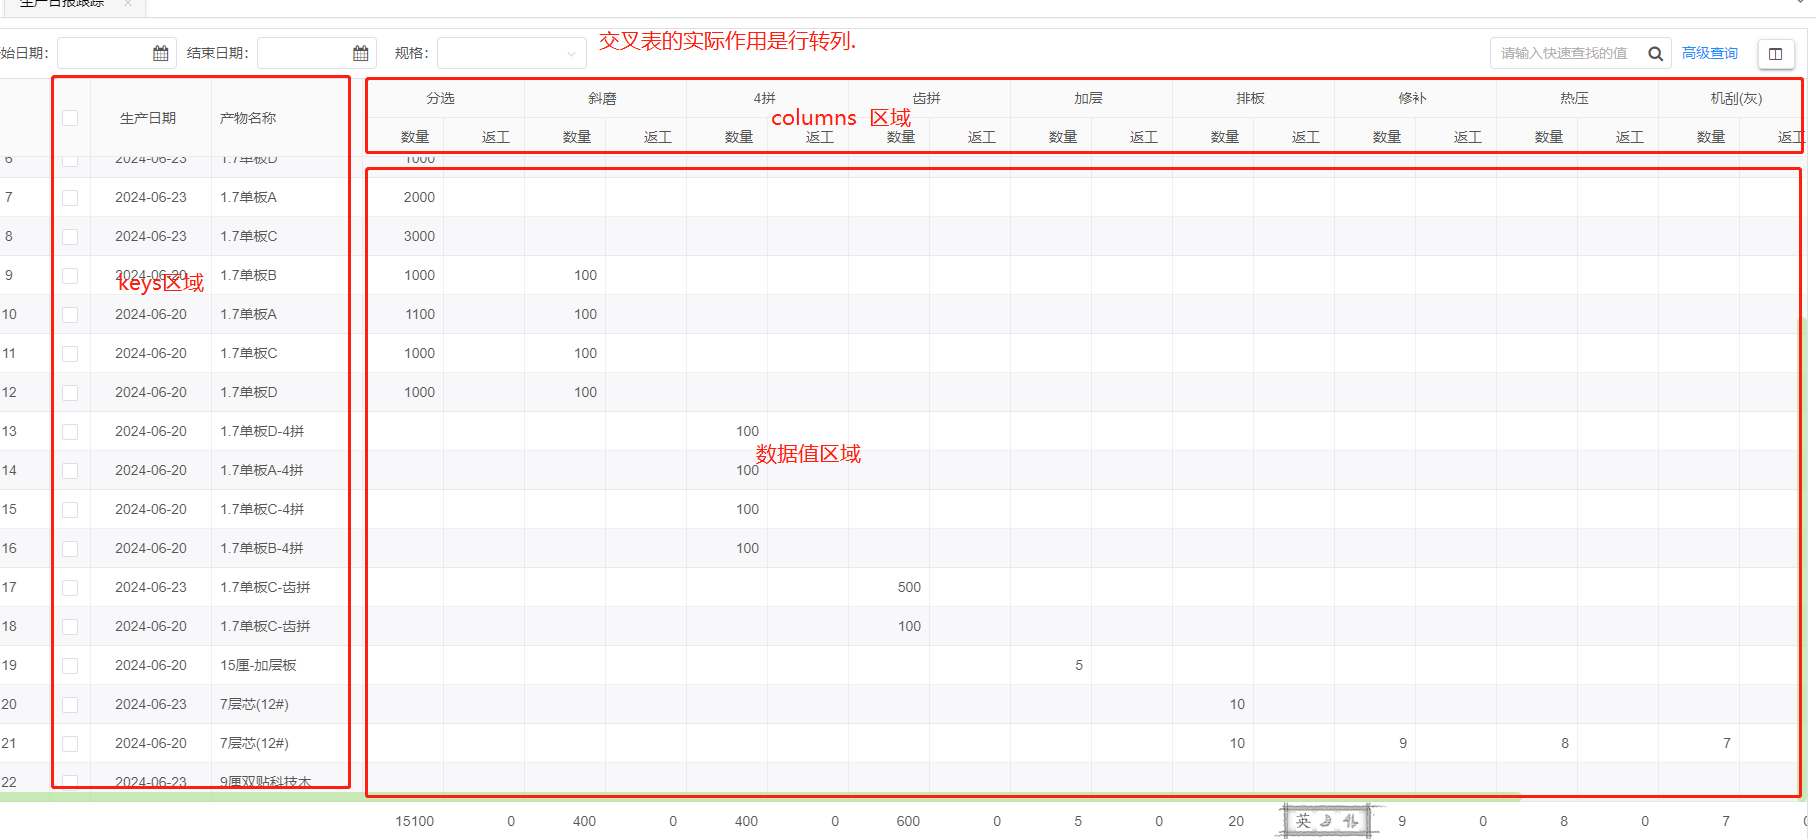Viewport: 1816px width, 839px height.
Task: Click the 分选 column group header
Action: coord(440,98)
